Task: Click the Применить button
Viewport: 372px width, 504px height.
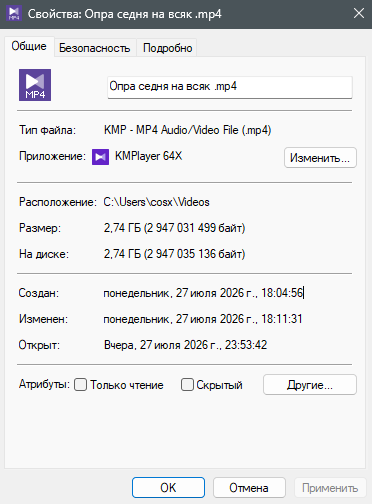Action: point(330,488)
